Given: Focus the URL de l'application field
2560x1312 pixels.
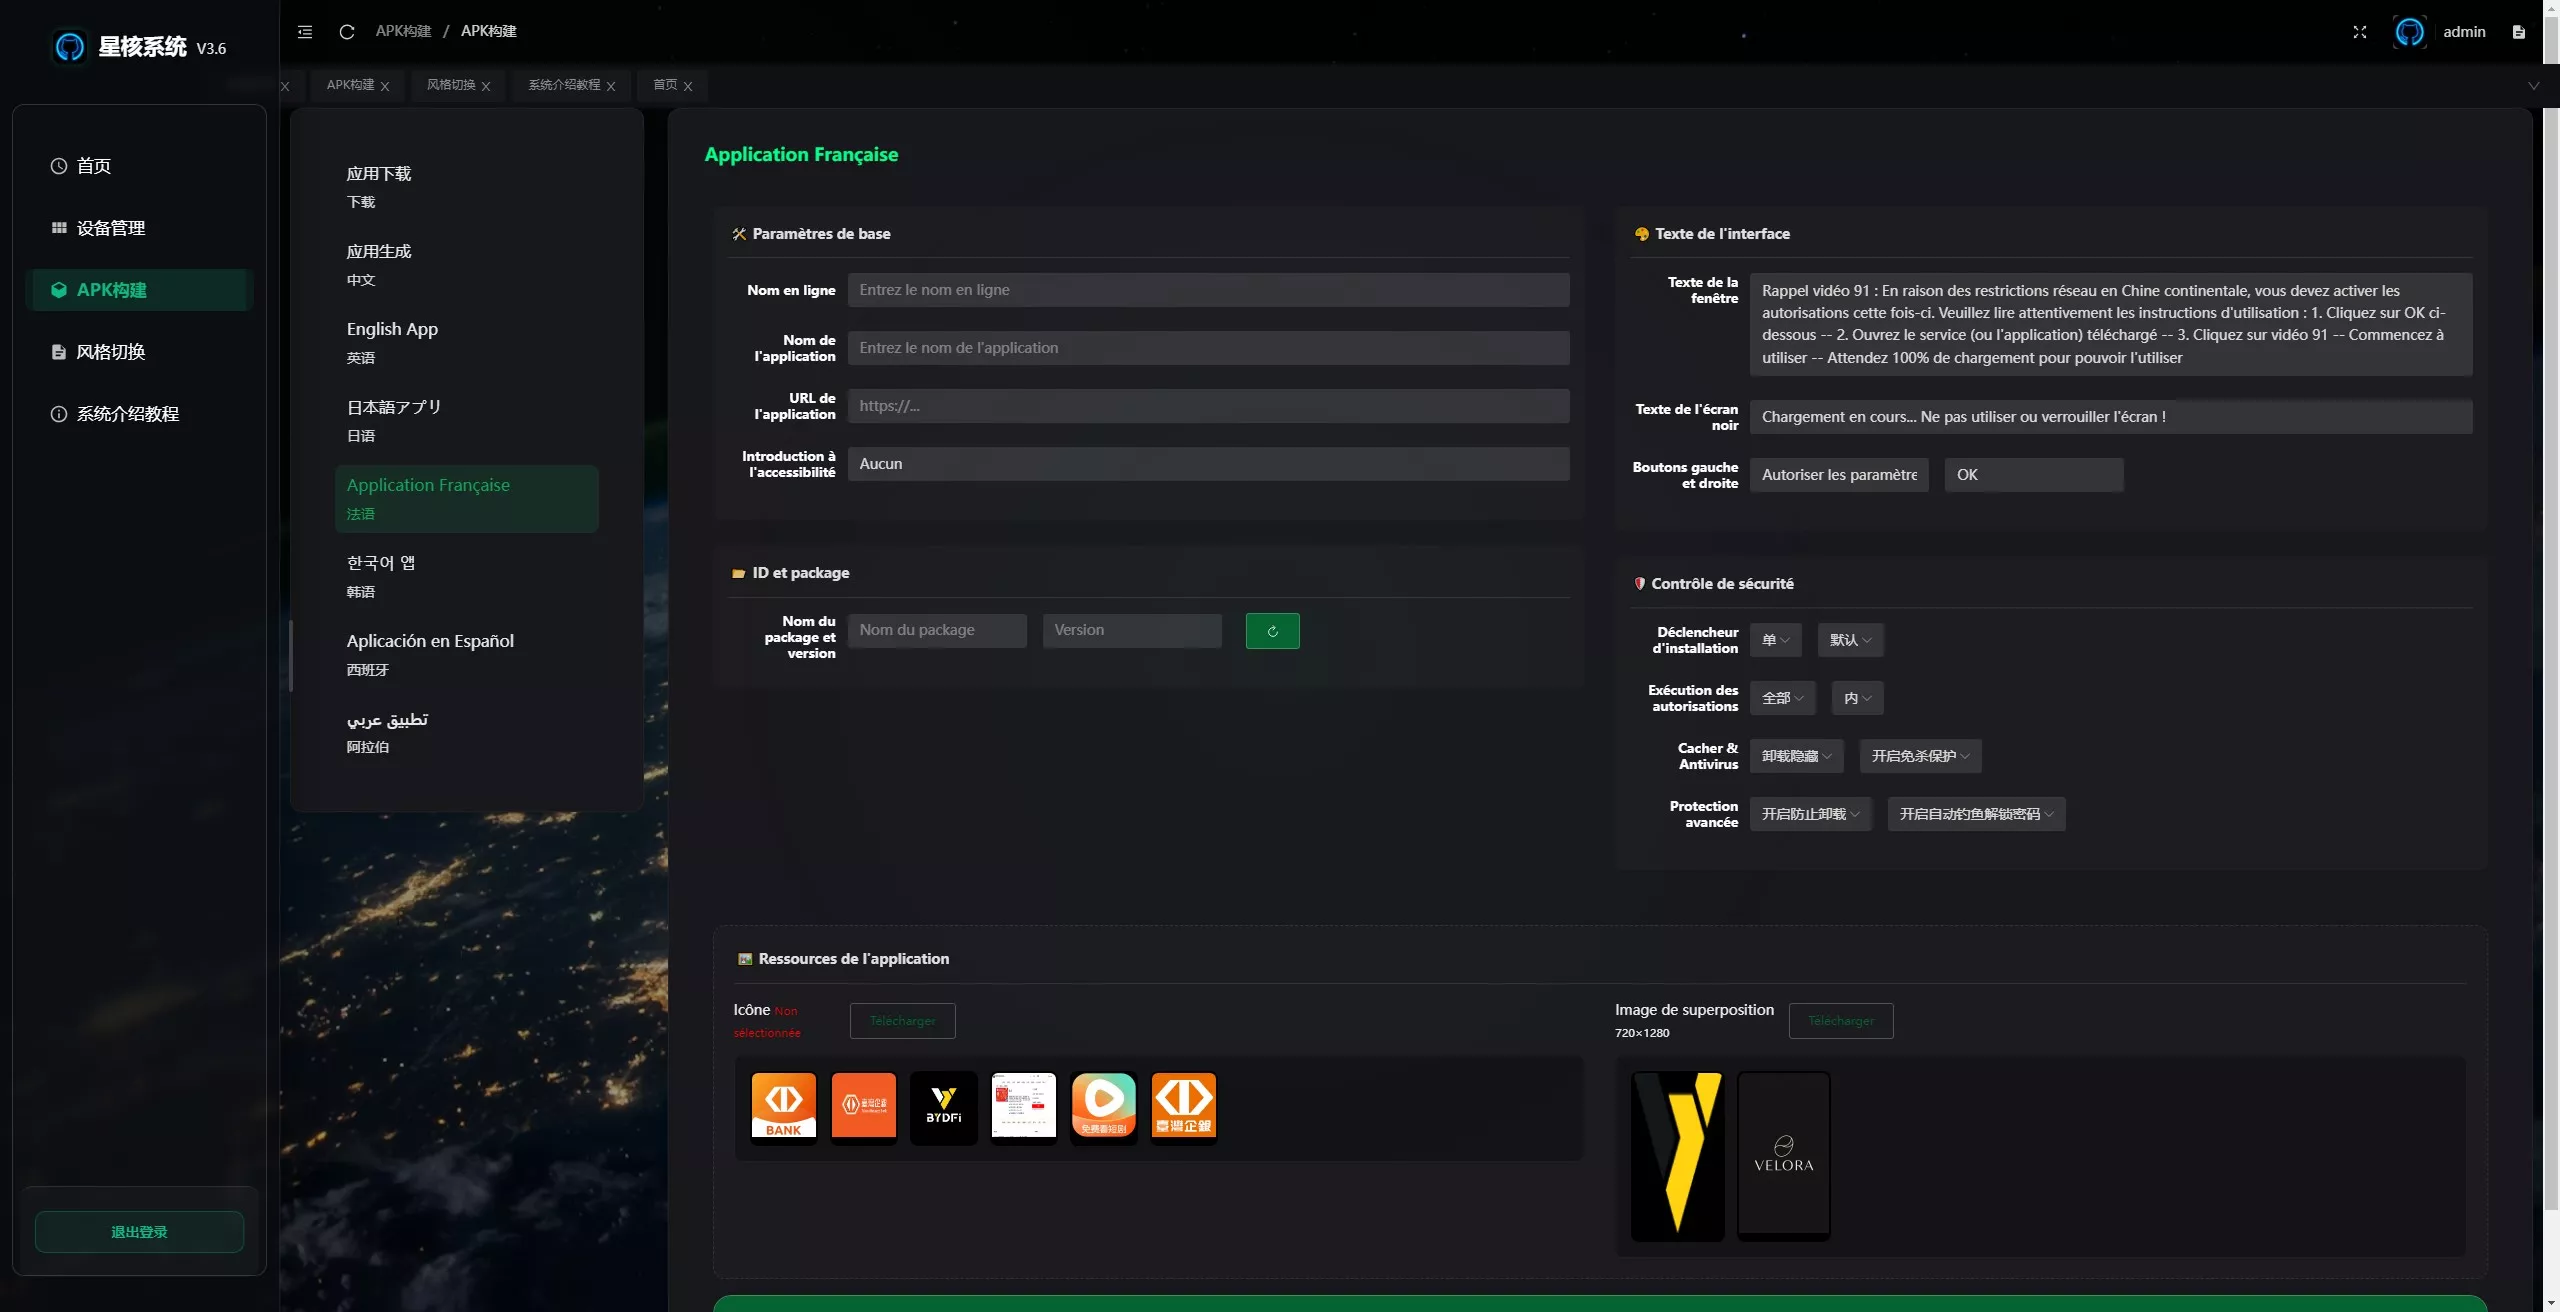Looking at the screenshot, I should [x=1209, y=406].
